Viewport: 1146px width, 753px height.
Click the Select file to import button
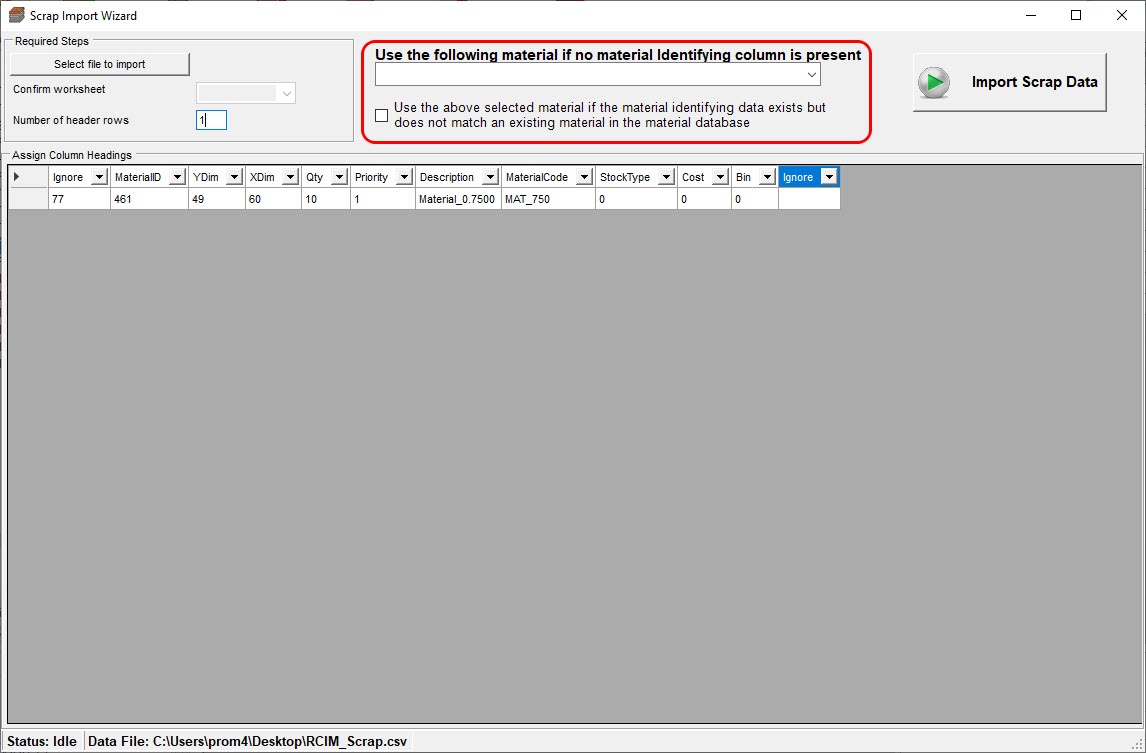[100, 64]
